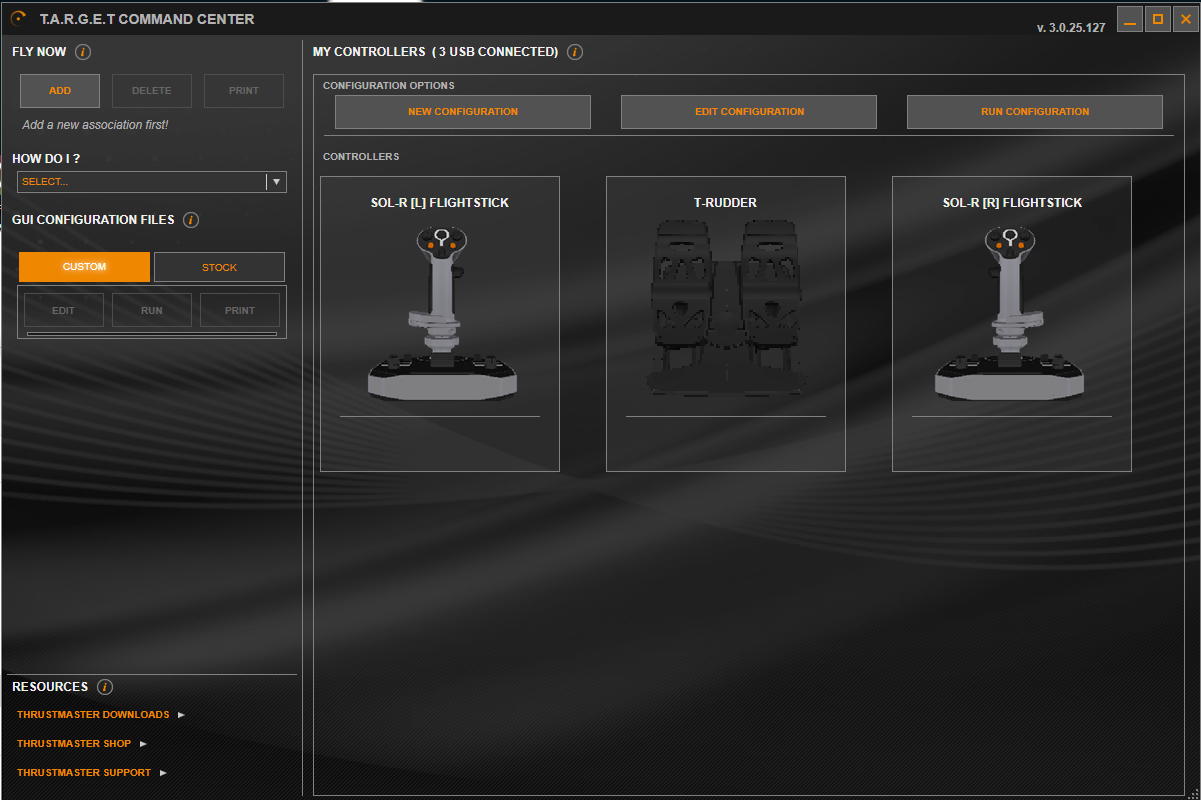The height and width of the screenshot is (800, 1201).
Task: Expand the Thrustmaster Downloads link arrow
Action: click(181, 715)
